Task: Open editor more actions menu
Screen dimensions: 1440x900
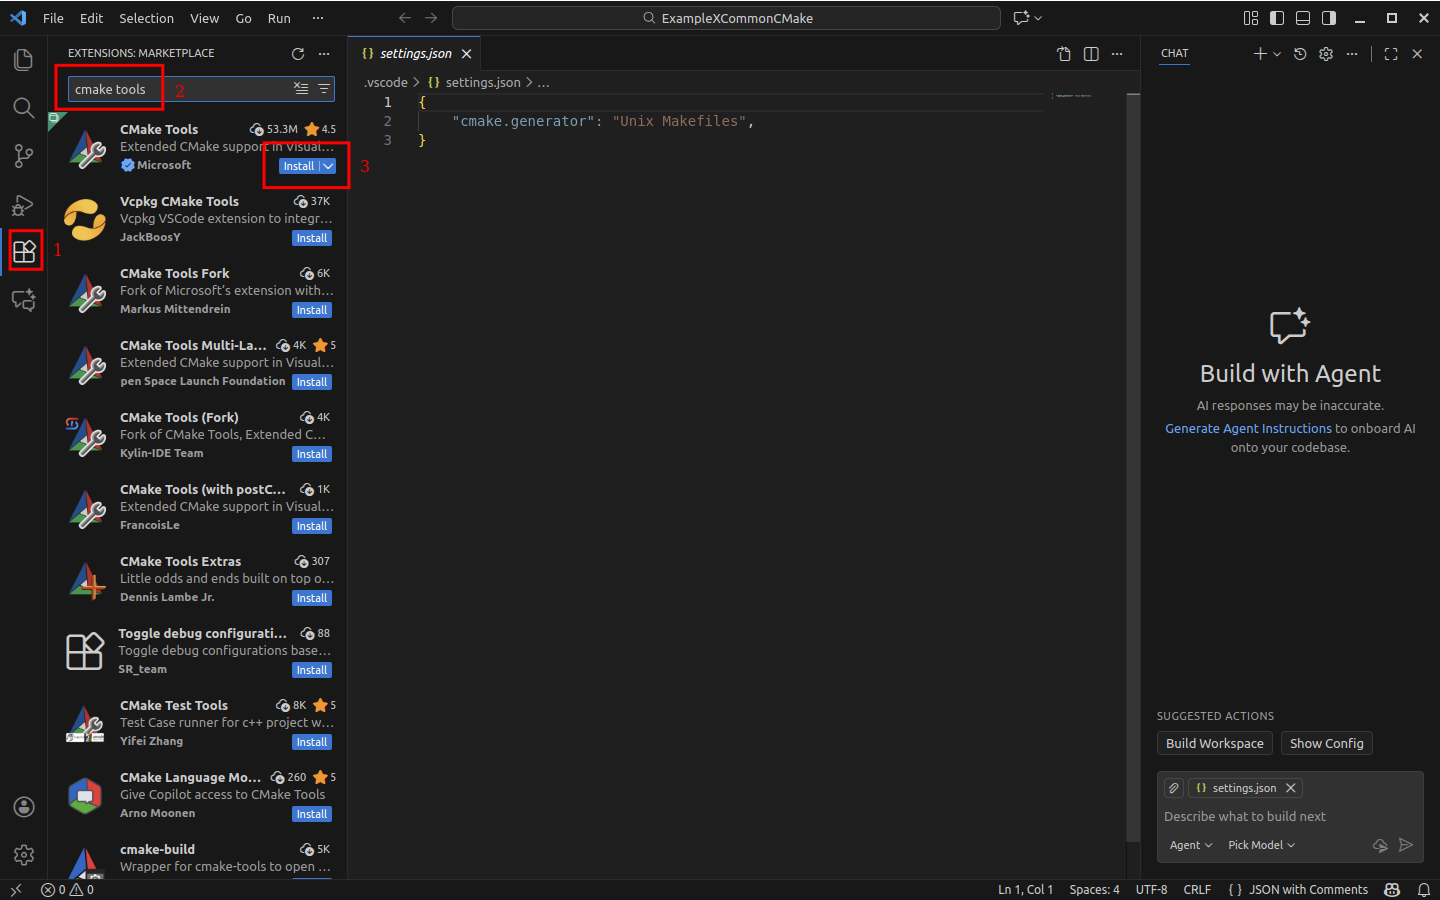Action: (x=1117, y=54)
